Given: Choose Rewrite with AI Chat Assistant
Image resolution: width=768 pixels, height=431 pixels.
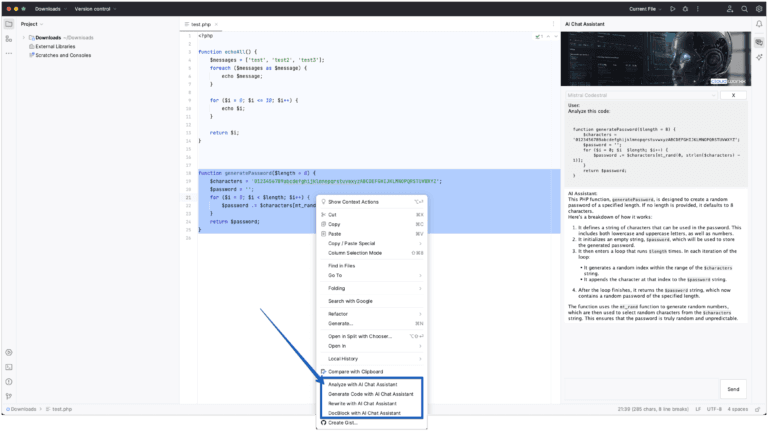Looking at the screenshot, I should tap(372, 404).
